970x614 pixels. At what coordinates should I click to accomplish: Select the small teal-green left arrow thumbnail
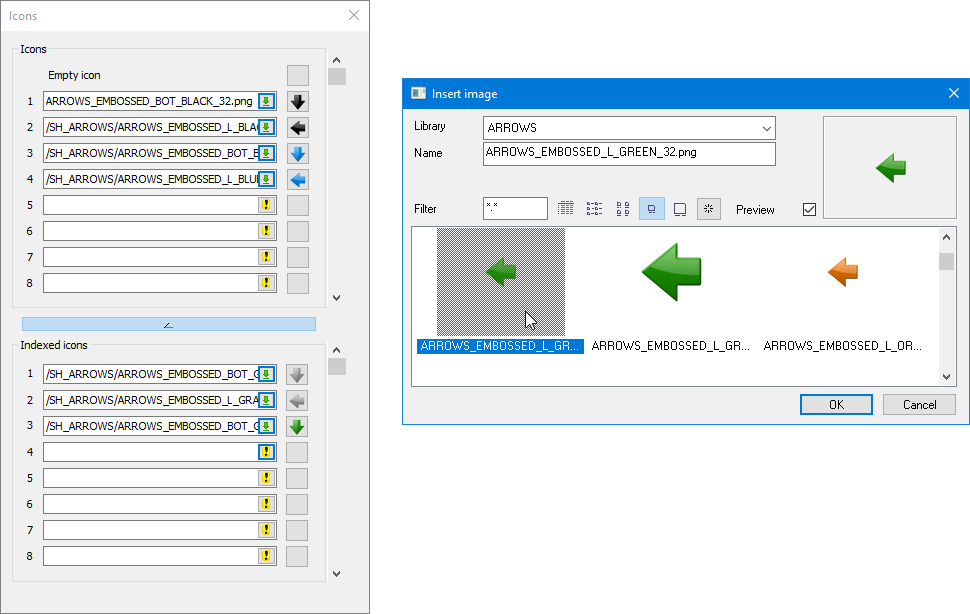click(x=501, y=281)
